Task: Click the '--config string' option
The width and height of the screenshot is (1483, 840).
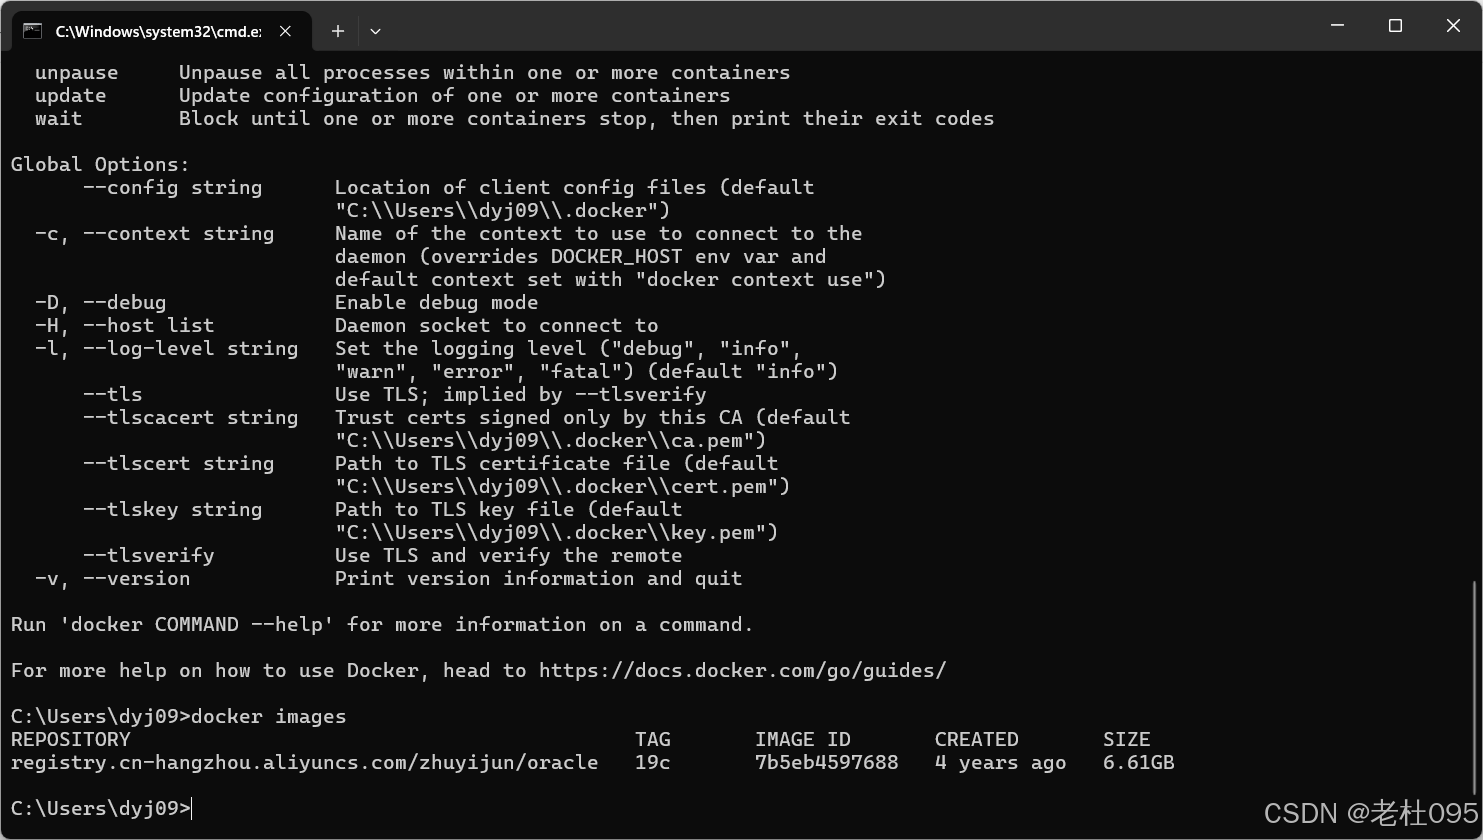Action: tap(172, 187)
